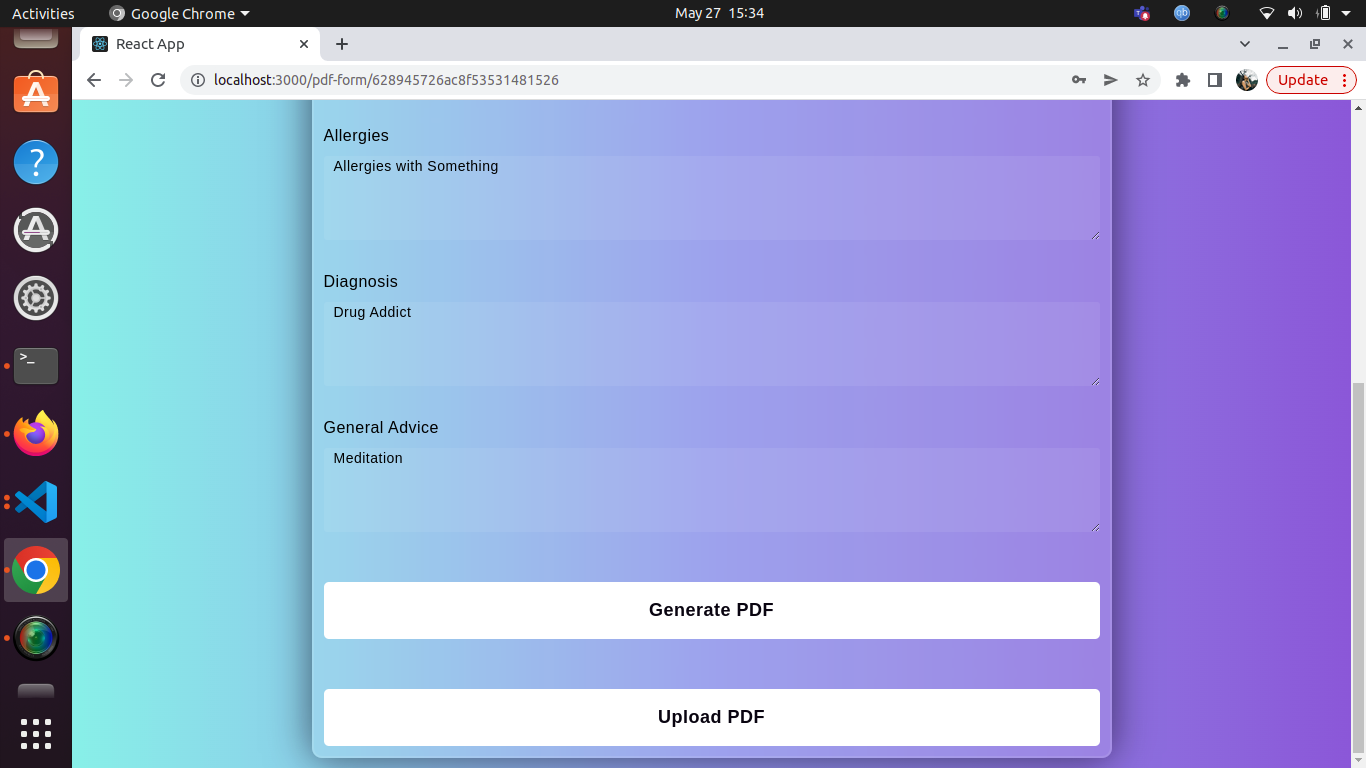The width and height of the screenshot is (1366, 768).
Task: Close the React App tab
Action: 304,44
